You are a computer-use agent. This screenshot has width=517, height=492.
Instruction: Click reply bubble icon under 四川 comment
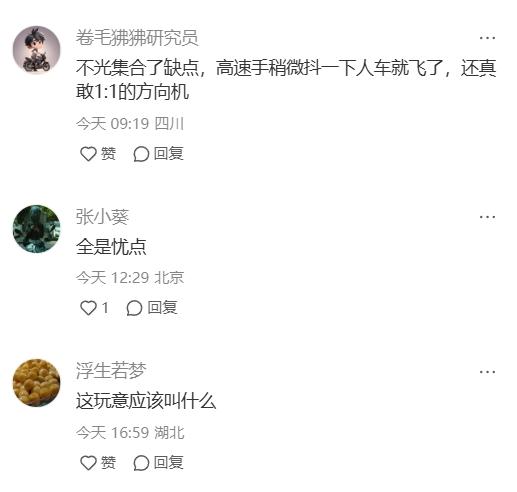click(141, 154)
